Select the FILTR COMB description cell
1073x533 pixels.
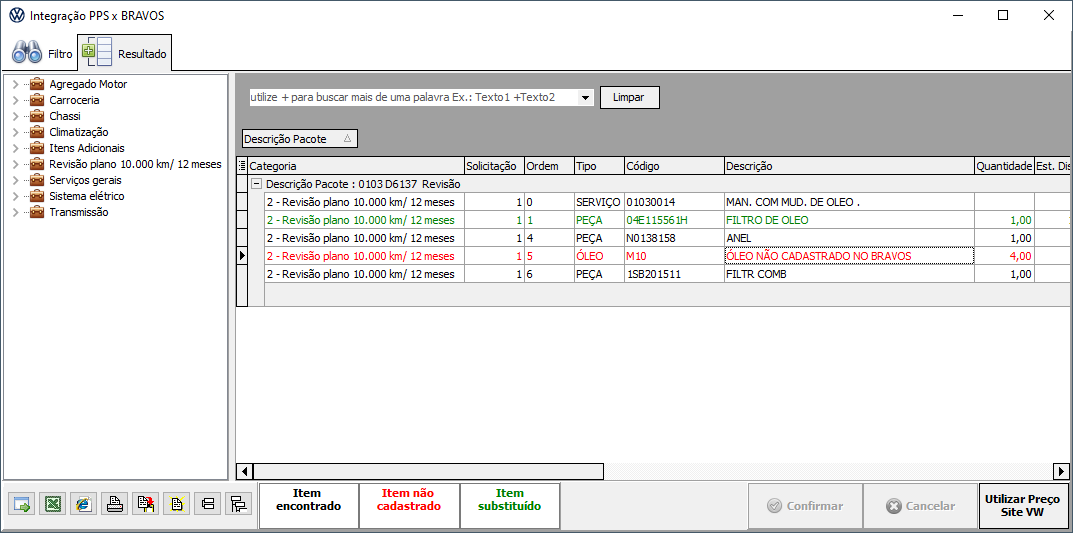849,274
